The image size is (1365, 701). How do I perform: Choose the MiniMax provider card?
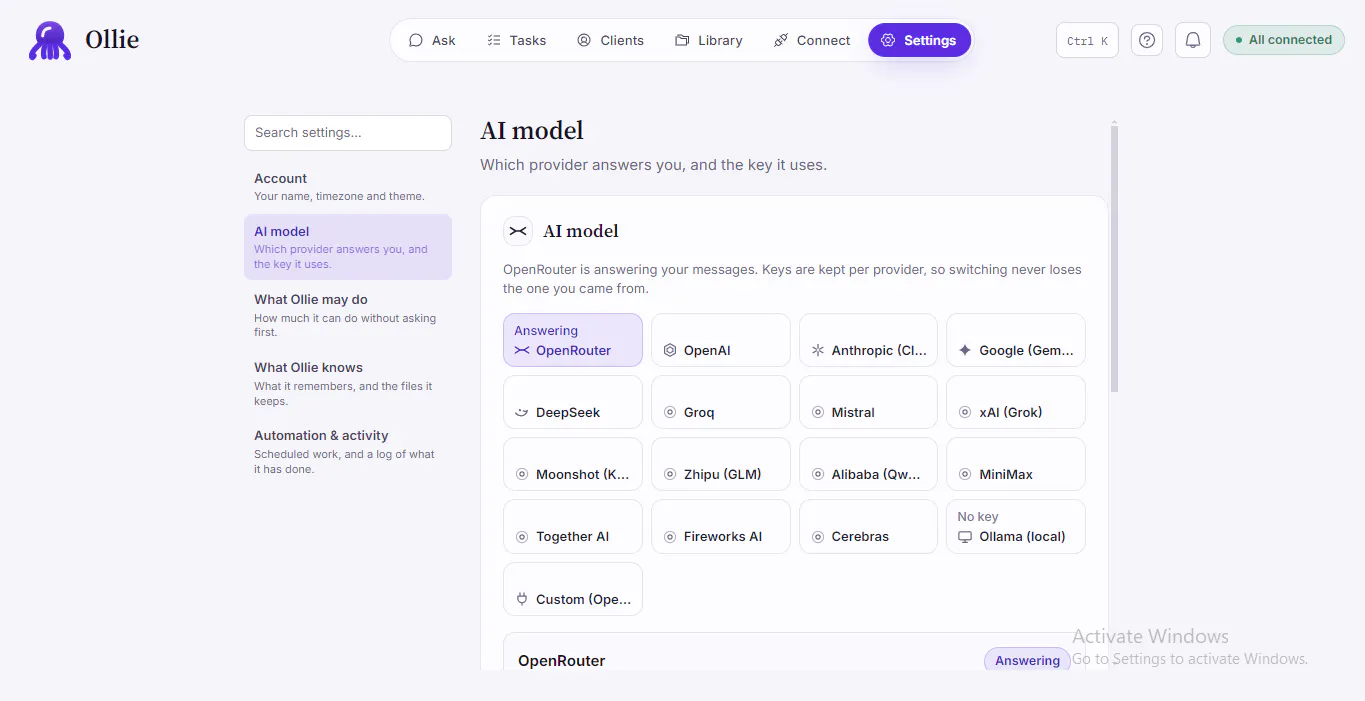pos(1016,464)
